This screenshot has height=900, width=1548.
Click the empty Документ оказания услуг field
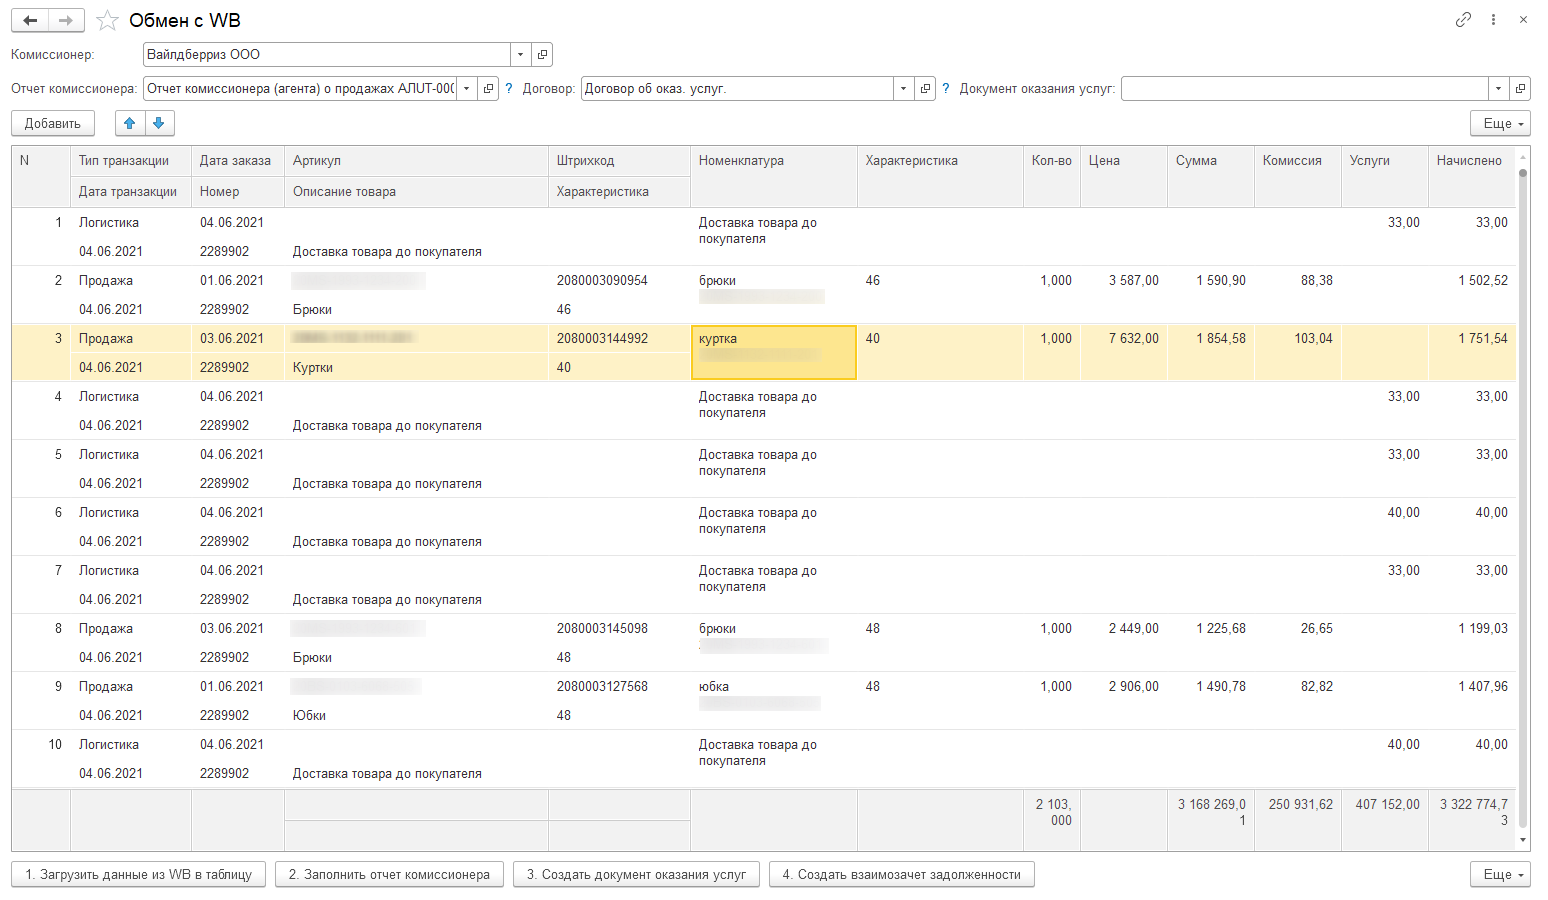tap(1305, 88)
